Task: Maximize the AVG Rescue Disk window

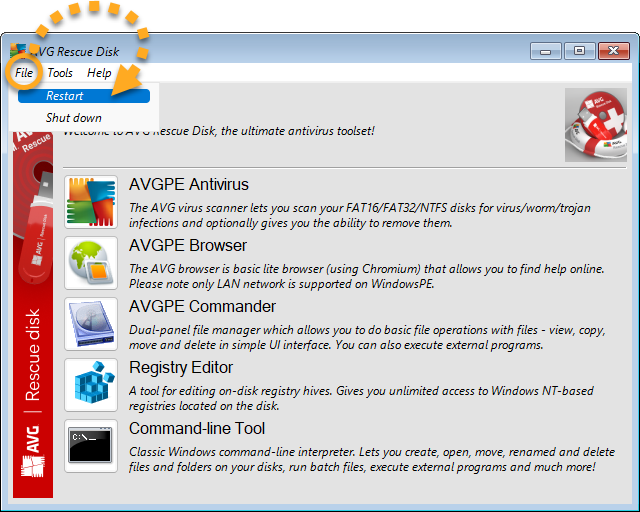Action: click(x=577, y=50)
